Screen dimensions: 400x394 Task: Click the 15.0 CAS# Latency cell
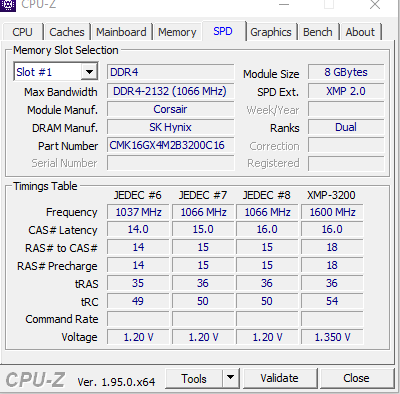[x=203, y=229]
